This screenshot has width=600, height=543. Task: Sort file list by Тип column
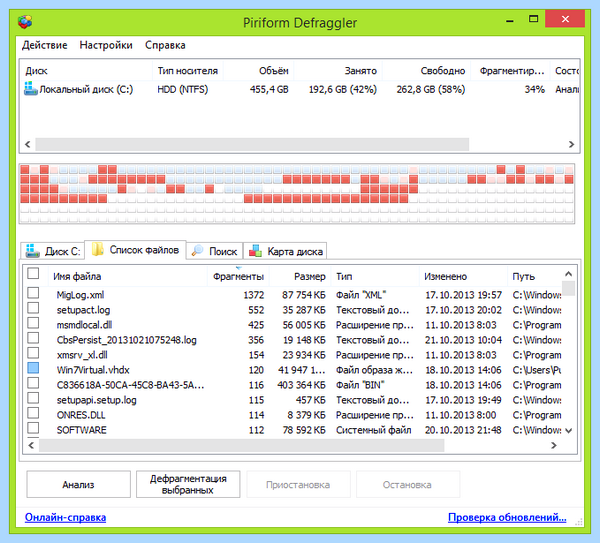375,276
